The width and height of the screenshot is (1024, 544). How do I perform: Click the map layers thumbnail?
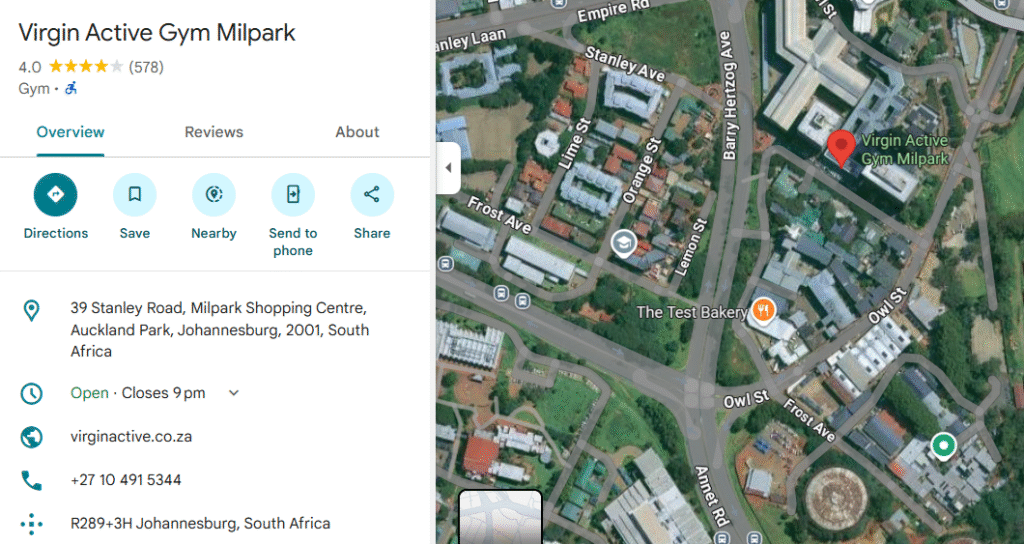(500, 517)
